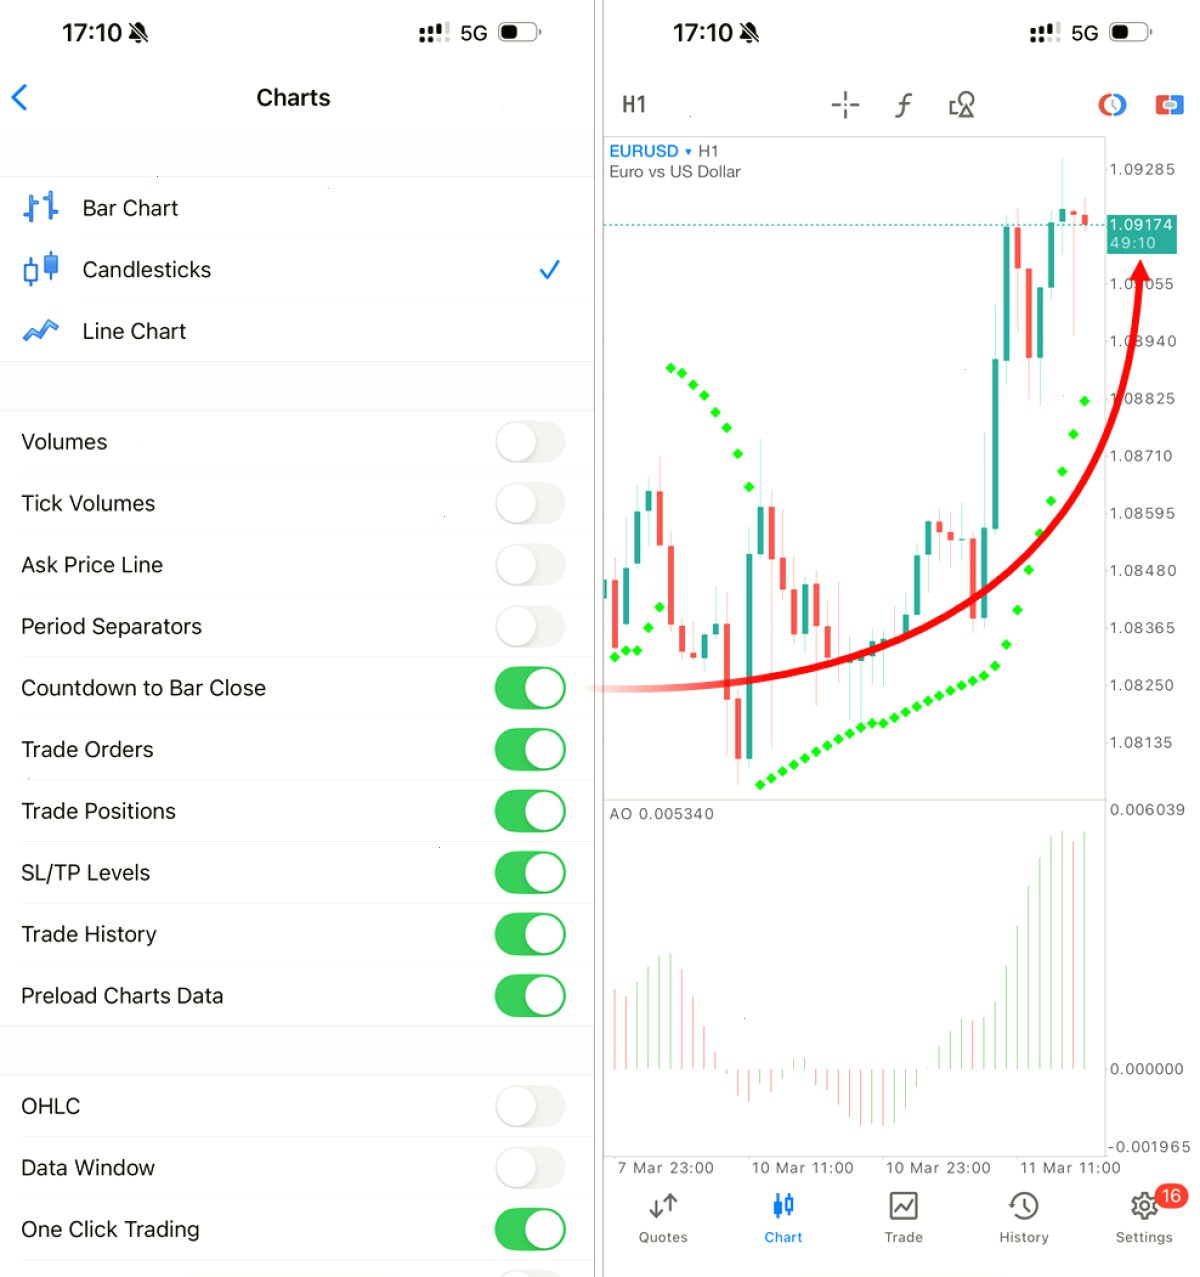Tap the back arrow on Charts screen
The width and height of the screenshot is (1200, 1277).
click(x=20, y=97)
